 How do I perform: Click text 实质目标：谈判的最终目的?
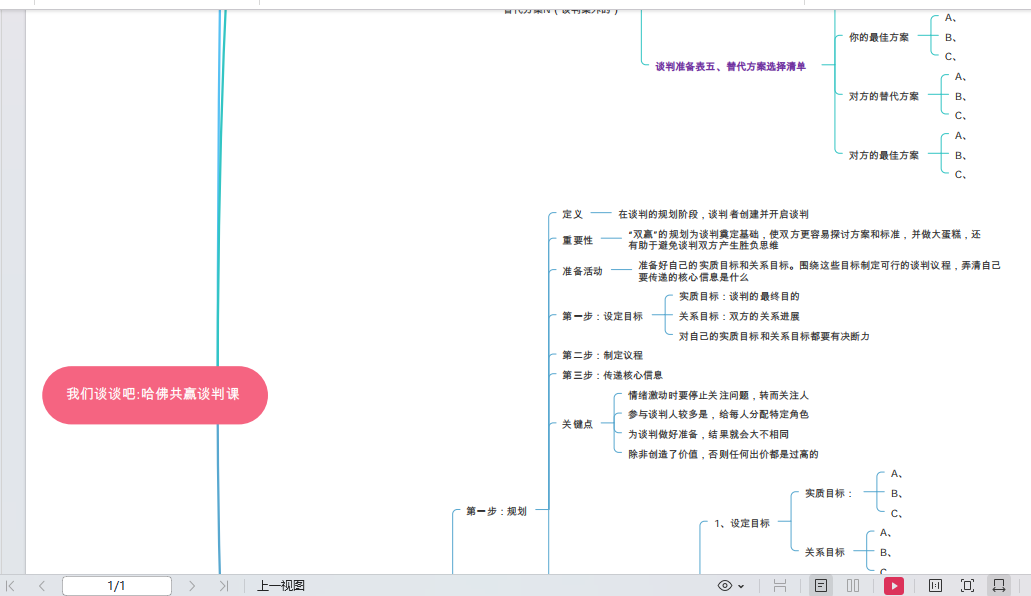point(739,297)
